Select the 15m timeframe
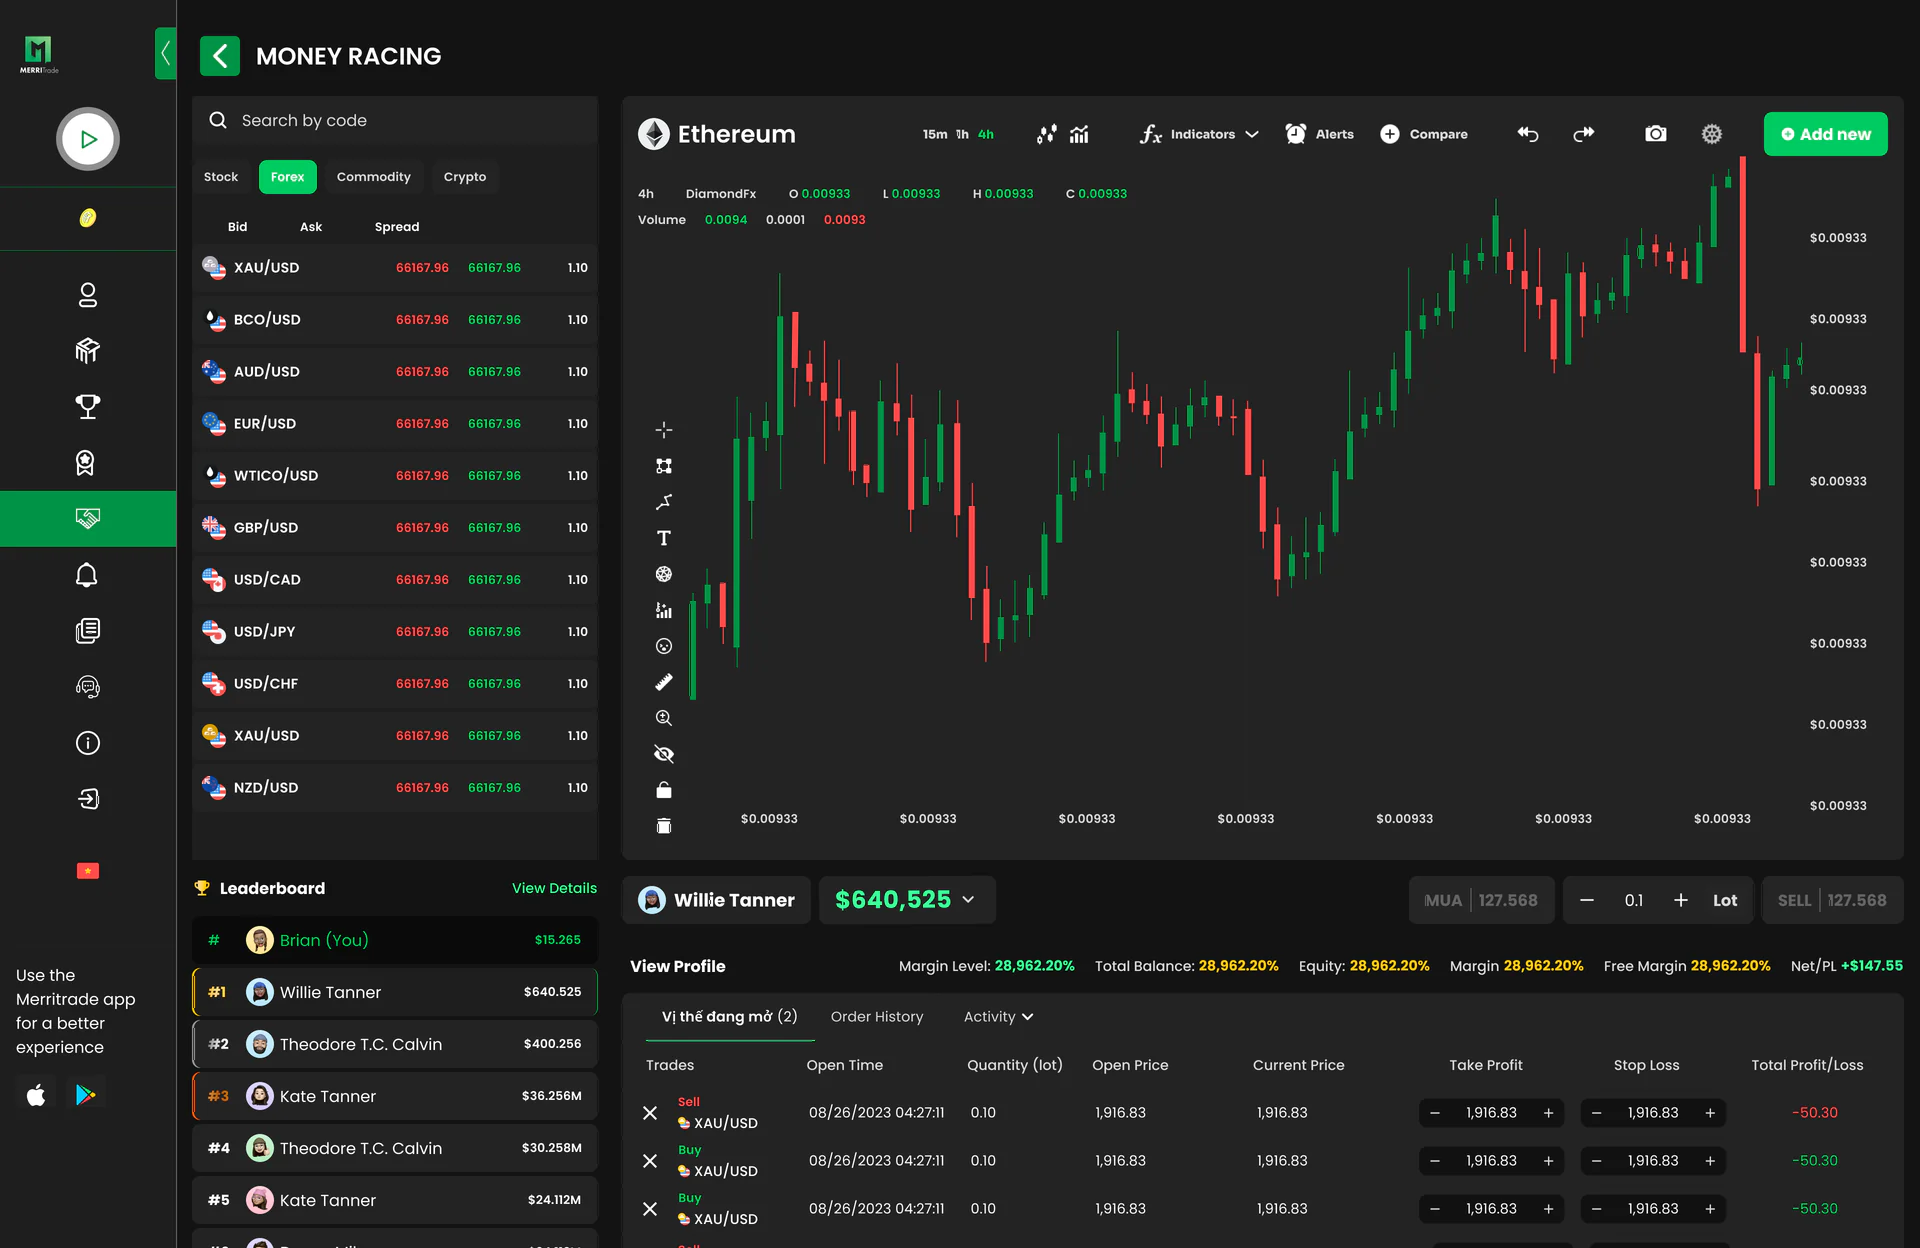1920x1248 pixels. coord(935,134)
